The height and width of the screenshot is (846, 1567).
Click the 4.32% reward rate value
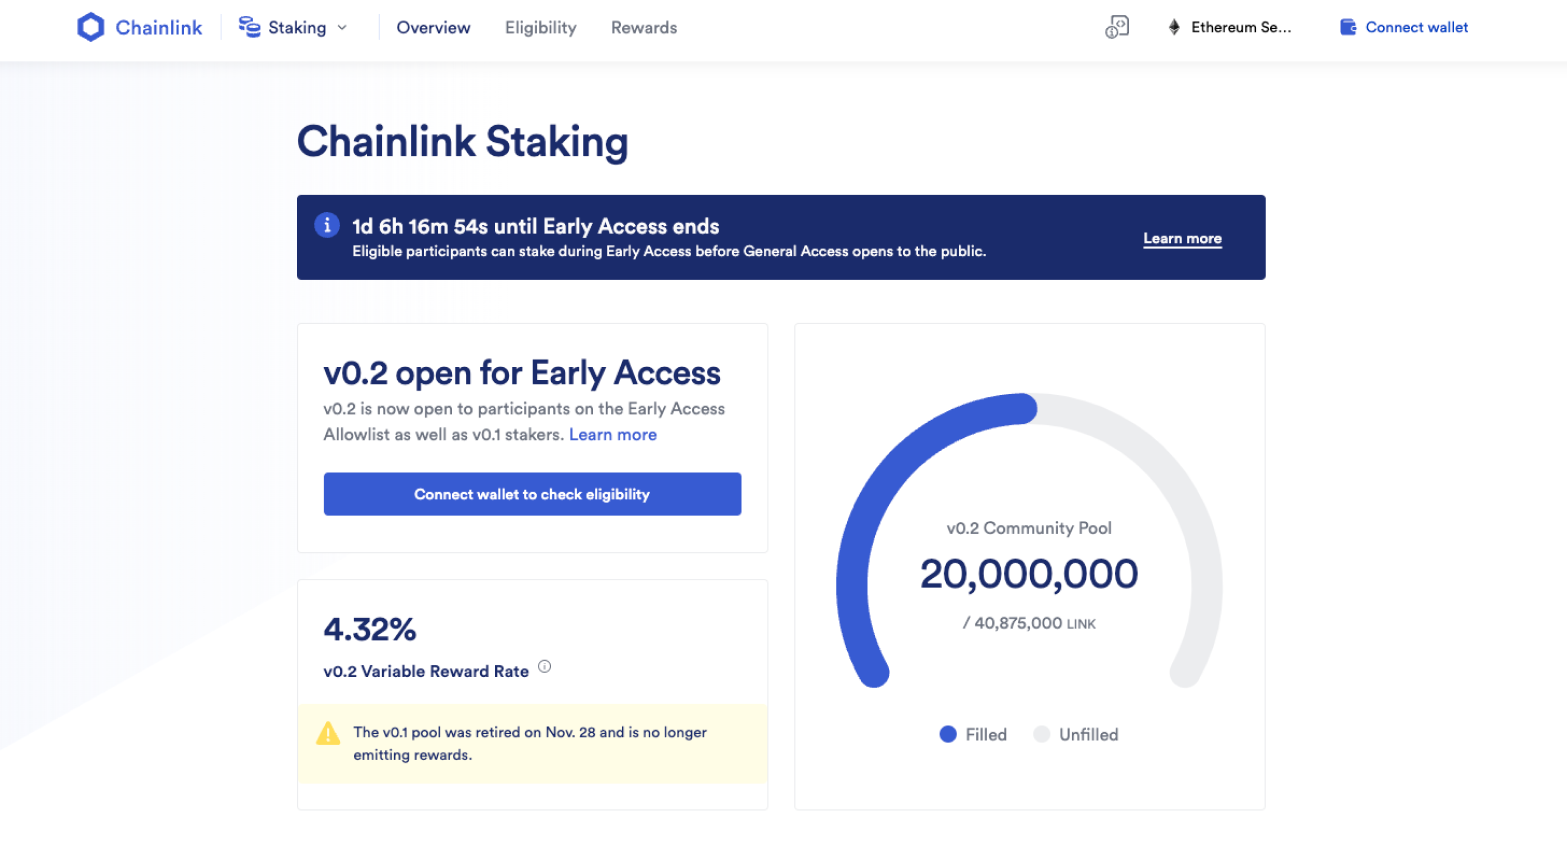coord(370,629)
